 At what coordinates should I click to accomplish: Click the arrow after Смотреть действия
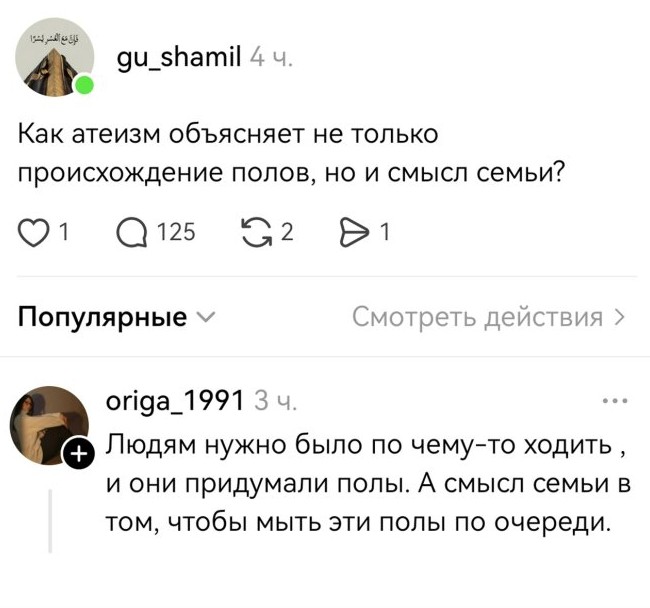coord(620,318)
